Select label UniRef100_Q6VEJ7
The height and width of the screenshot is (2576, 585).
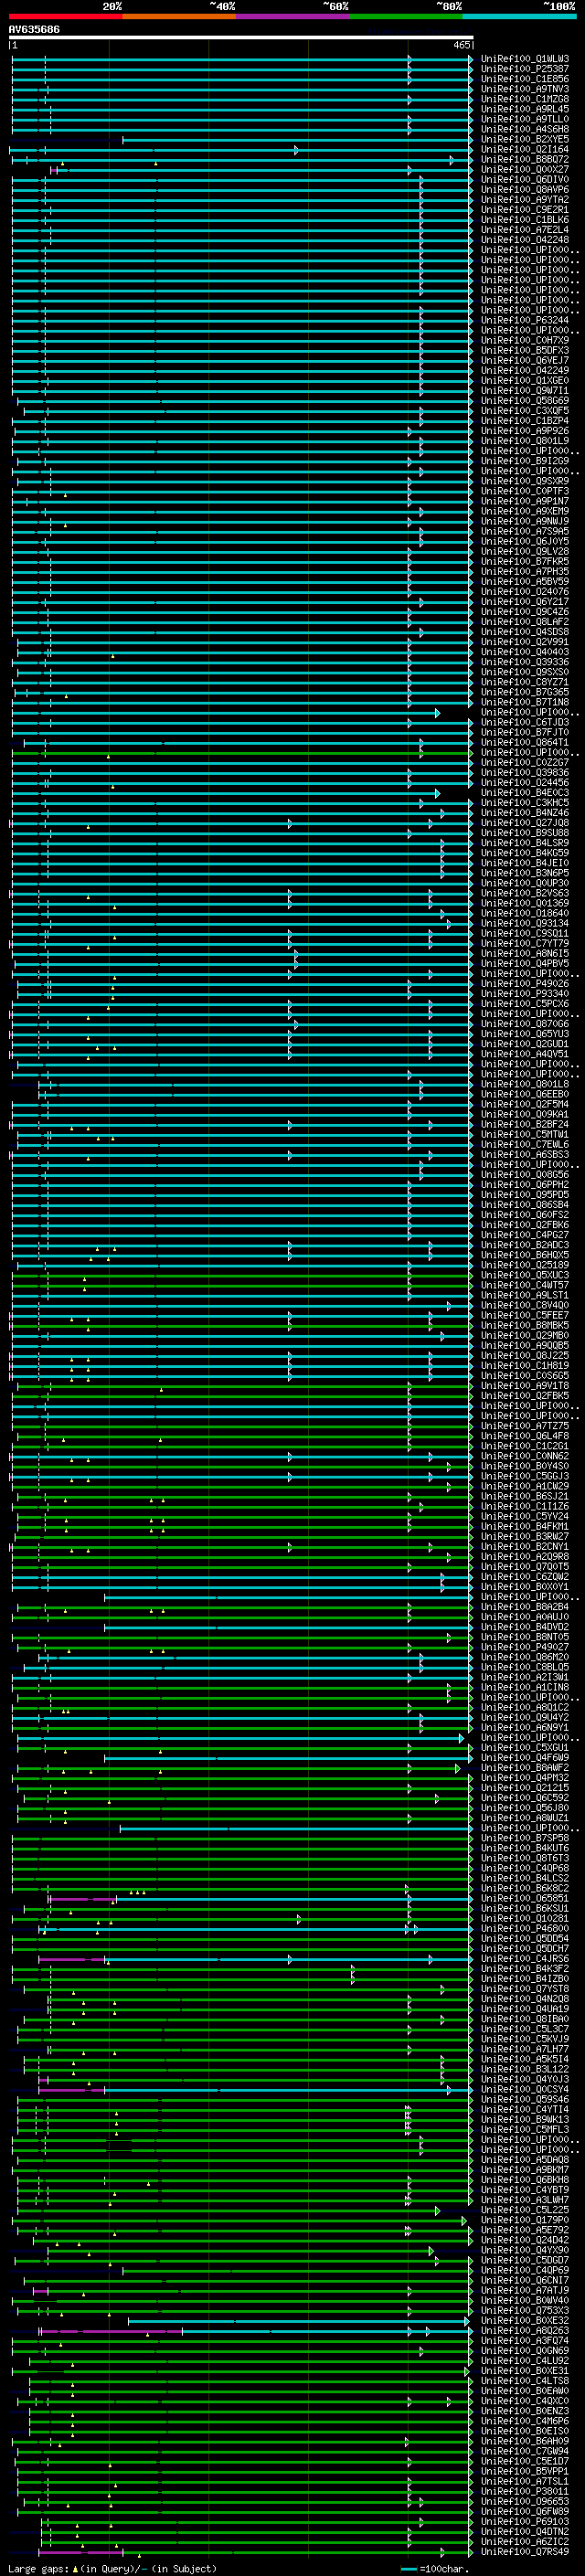[525, 360]
